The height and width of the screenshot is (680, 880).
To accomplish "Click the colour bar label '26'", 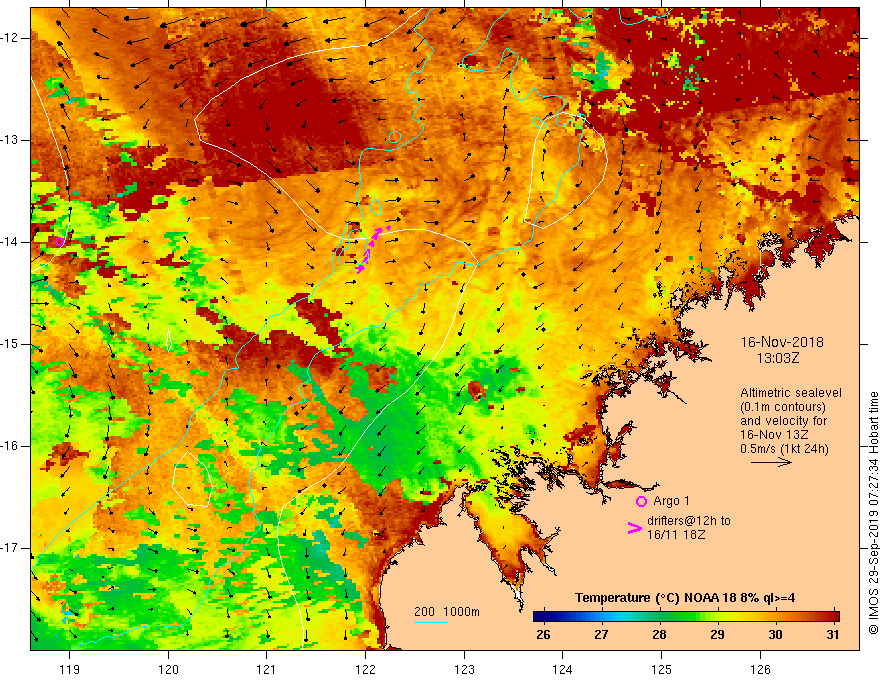I will [543, 635].
